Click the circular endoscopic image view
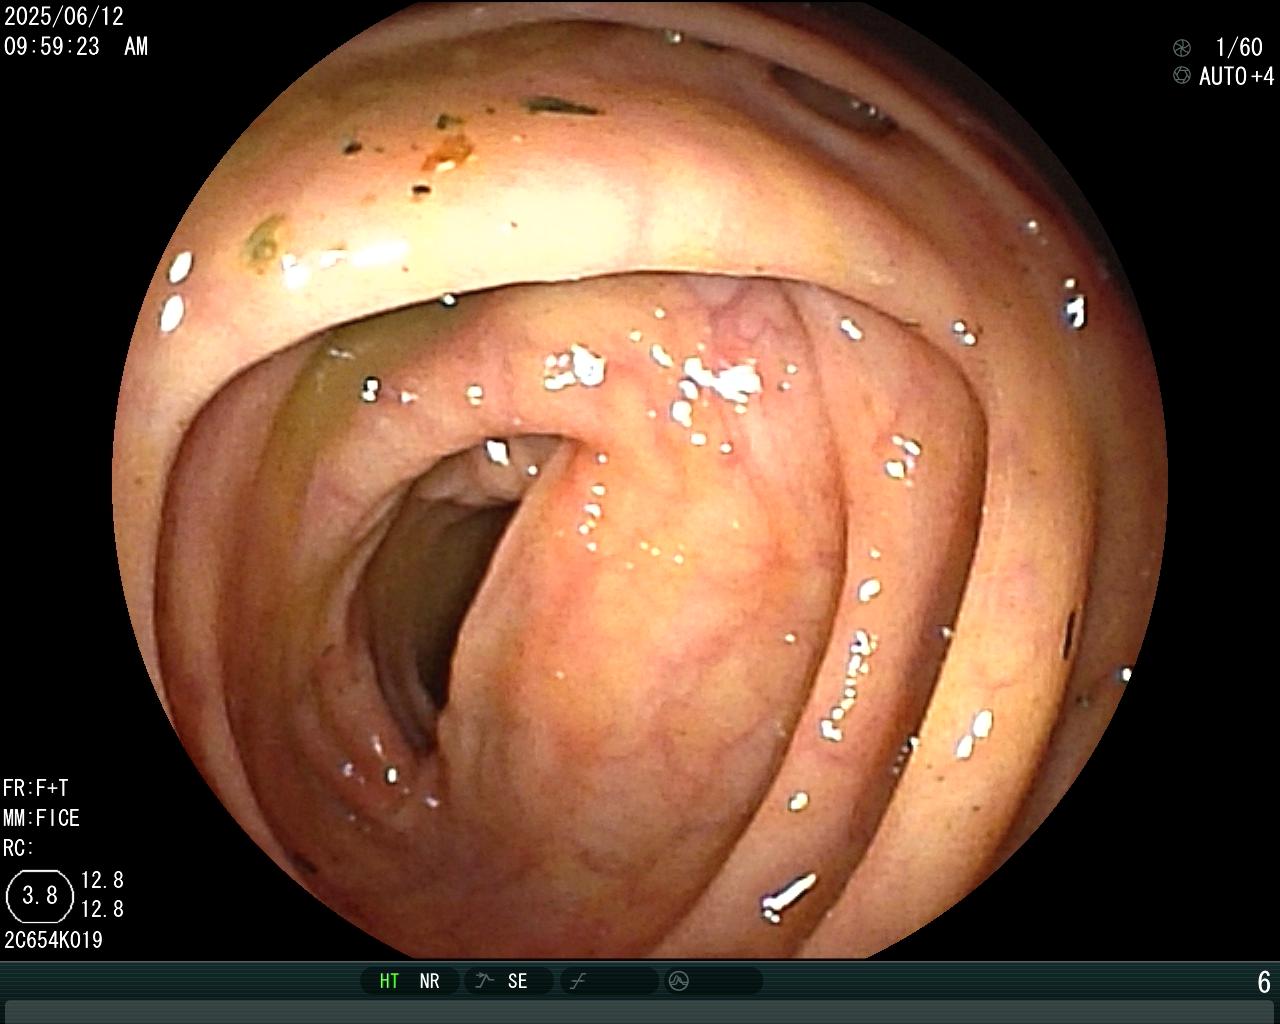Image resolution: width=1280 pixels, height=1024 pixels. click(640, 480)
